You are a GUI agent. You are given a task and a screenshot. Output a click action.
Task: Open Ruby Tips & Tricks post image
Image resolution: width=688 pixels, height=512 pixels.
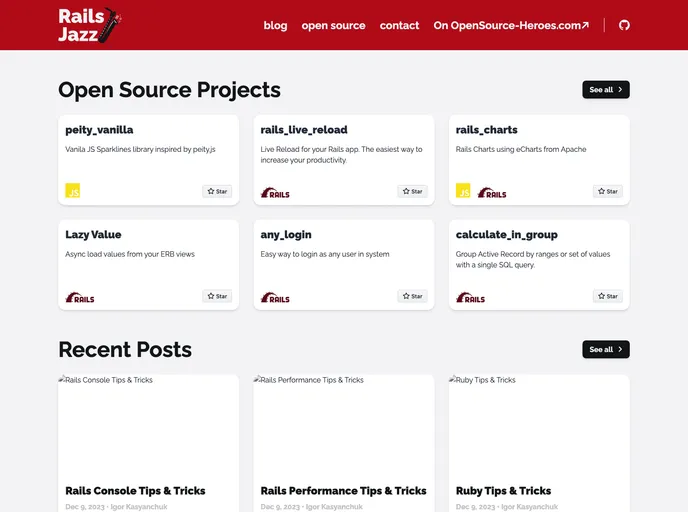[x=539, y=426]
